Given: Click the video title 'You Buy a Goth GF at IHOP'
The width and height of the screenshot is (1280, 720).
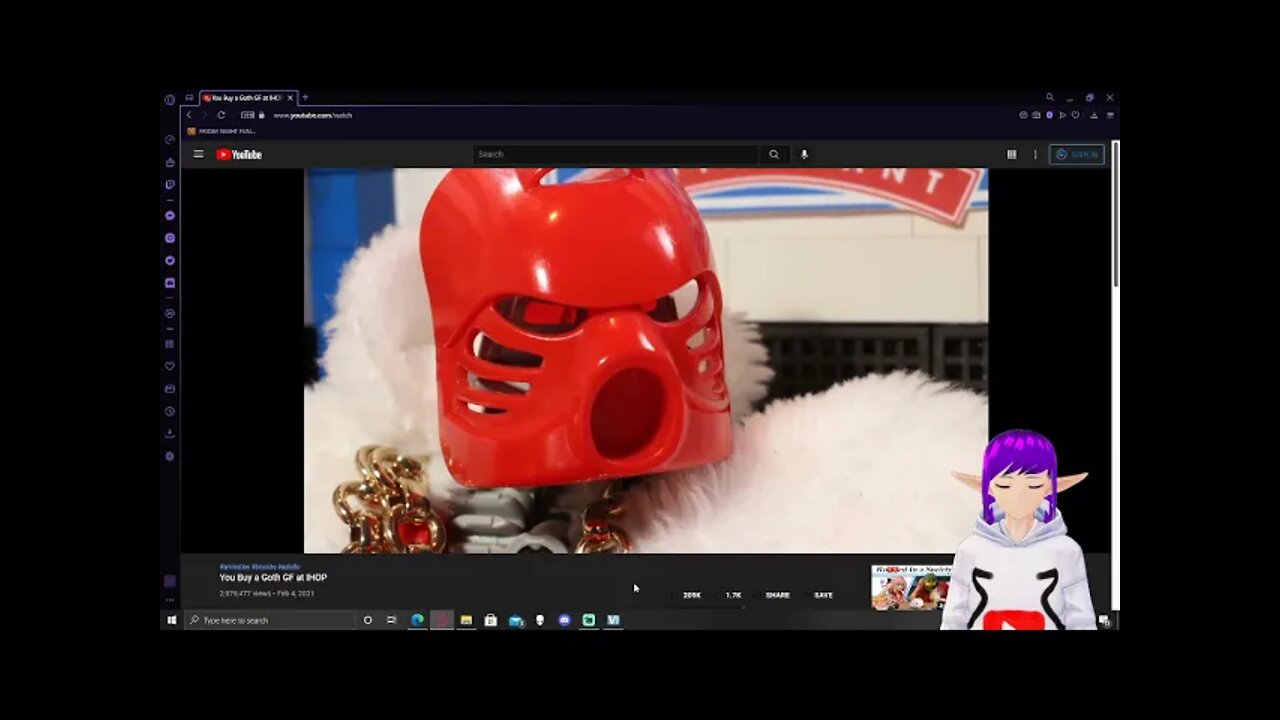Looking at the screenshot, I should 273,578.
